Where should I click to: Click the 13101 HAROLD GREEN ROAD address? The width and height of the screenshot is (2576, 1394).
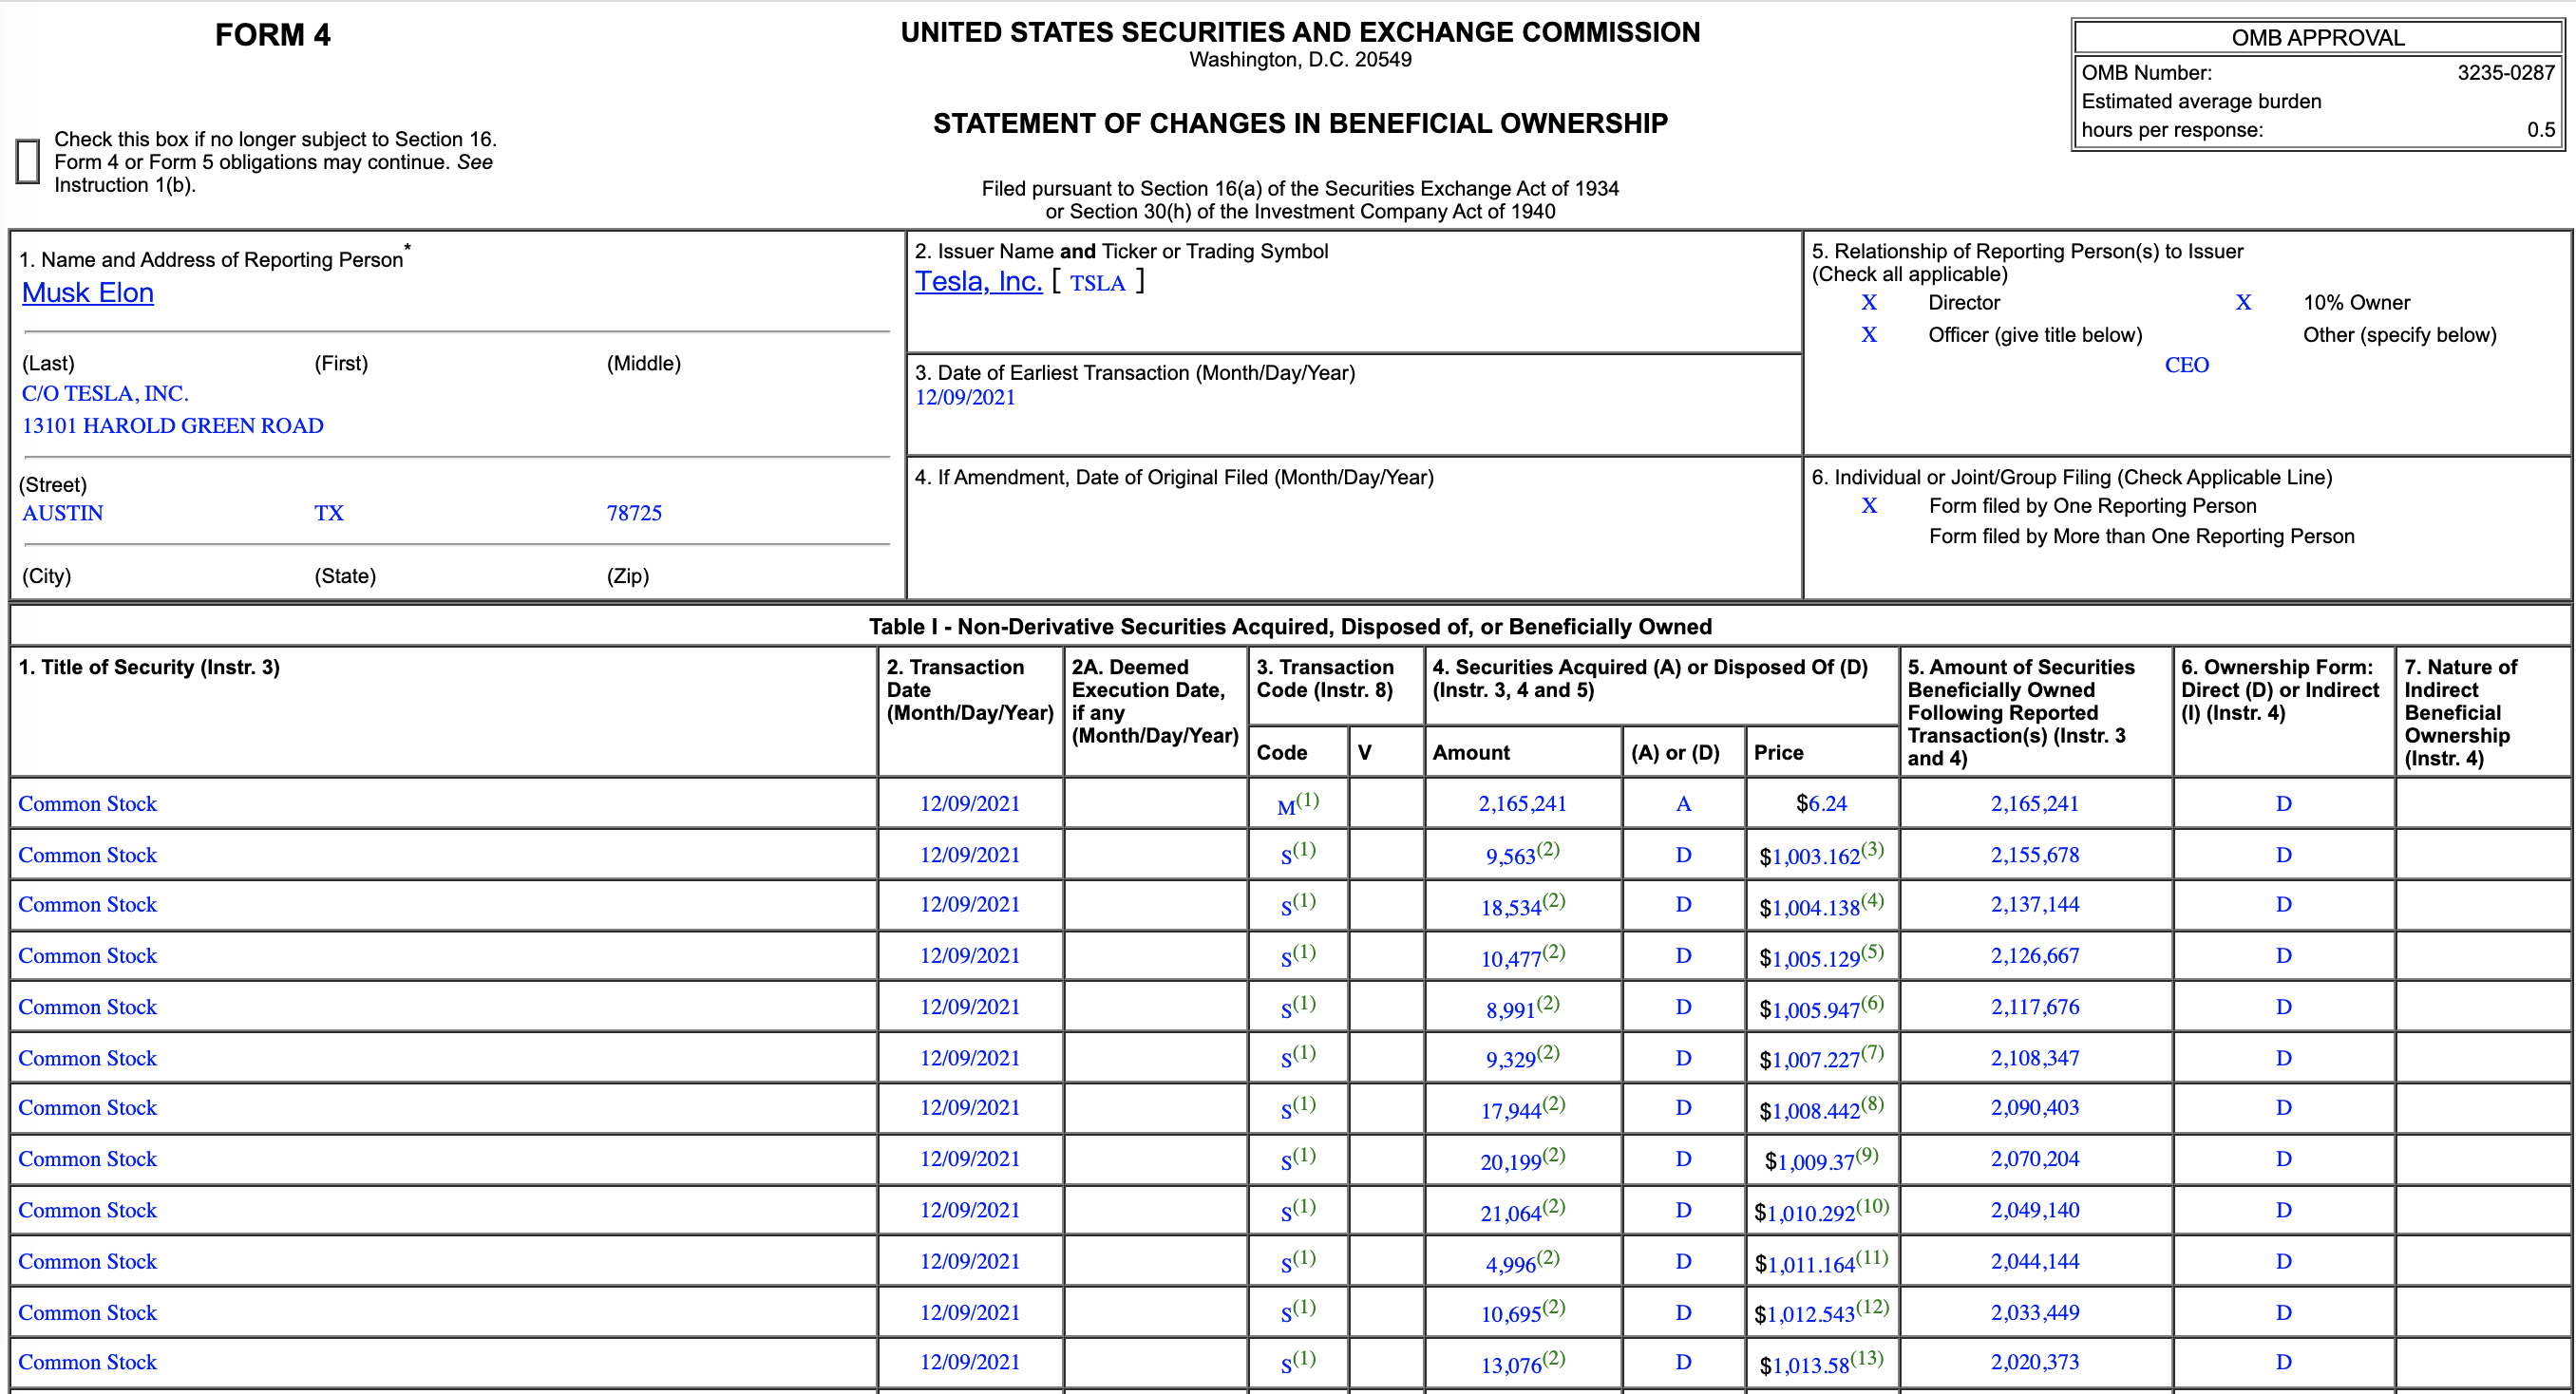[x=173, y=426]
